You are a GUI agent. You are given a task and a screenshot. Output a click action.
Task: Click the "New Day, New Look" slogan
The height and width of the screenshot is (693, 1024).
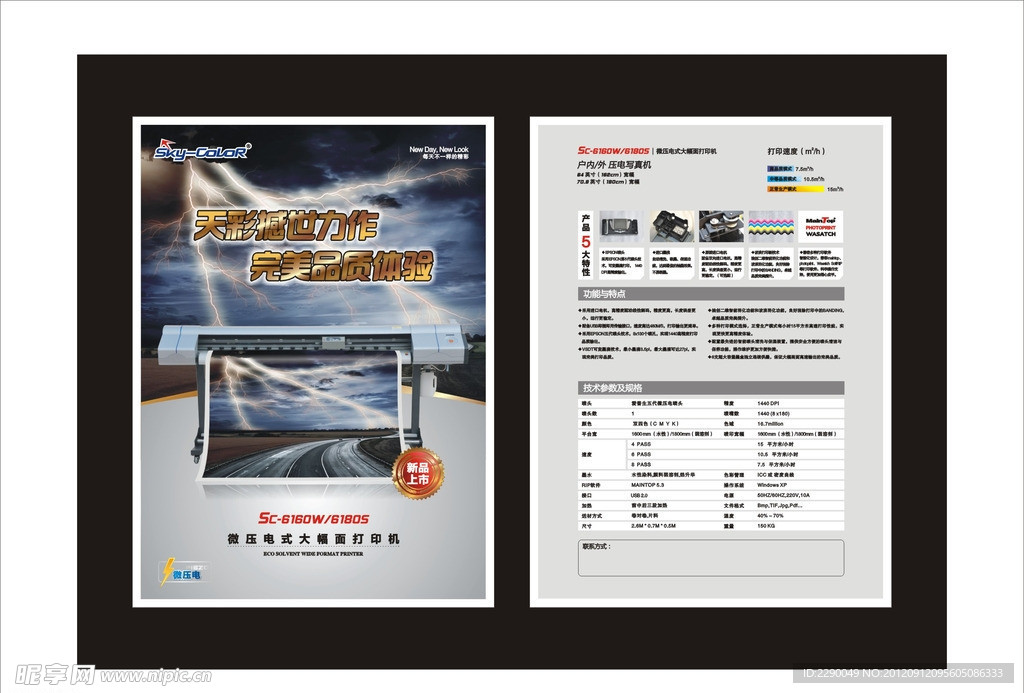[439, 150]
